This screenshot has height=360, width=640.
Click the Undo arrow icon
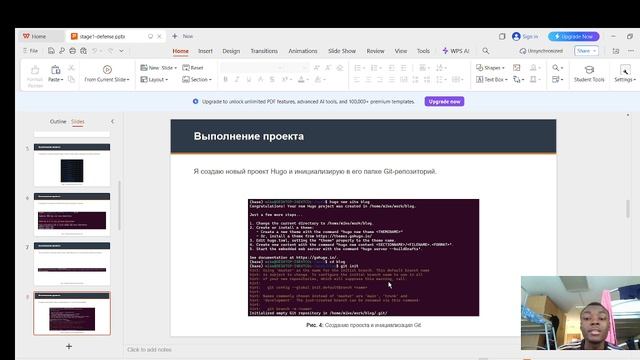point(95,51)
